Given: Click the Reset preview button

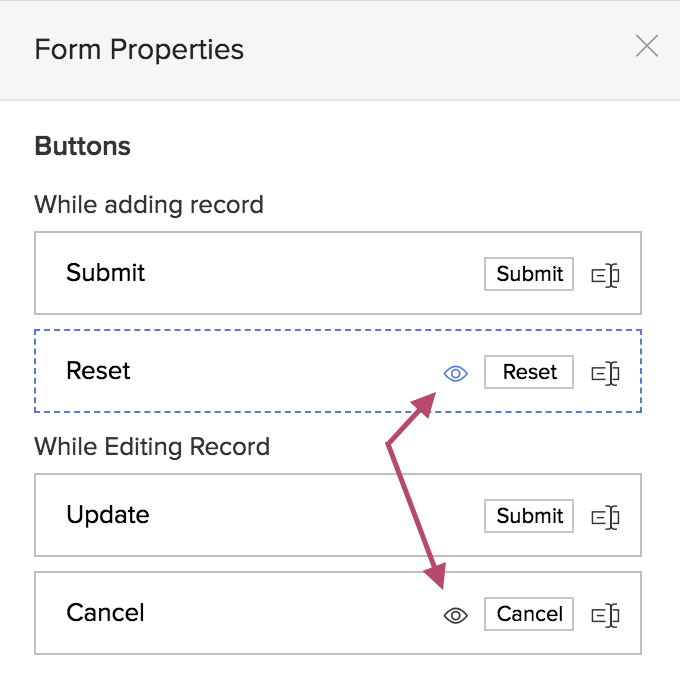Looking at the screenshot, I should 529,372.
